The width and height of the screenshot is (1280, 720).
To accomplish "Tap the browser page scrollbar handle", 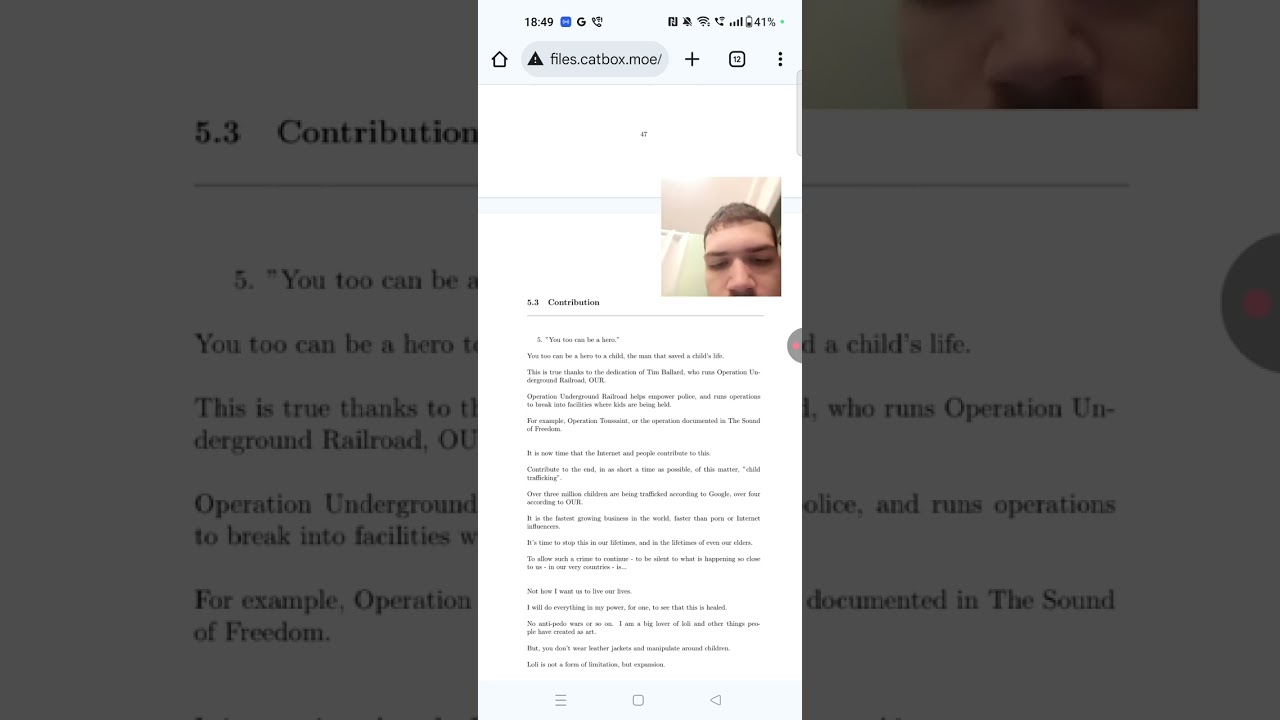I will (x=799, y=113).
